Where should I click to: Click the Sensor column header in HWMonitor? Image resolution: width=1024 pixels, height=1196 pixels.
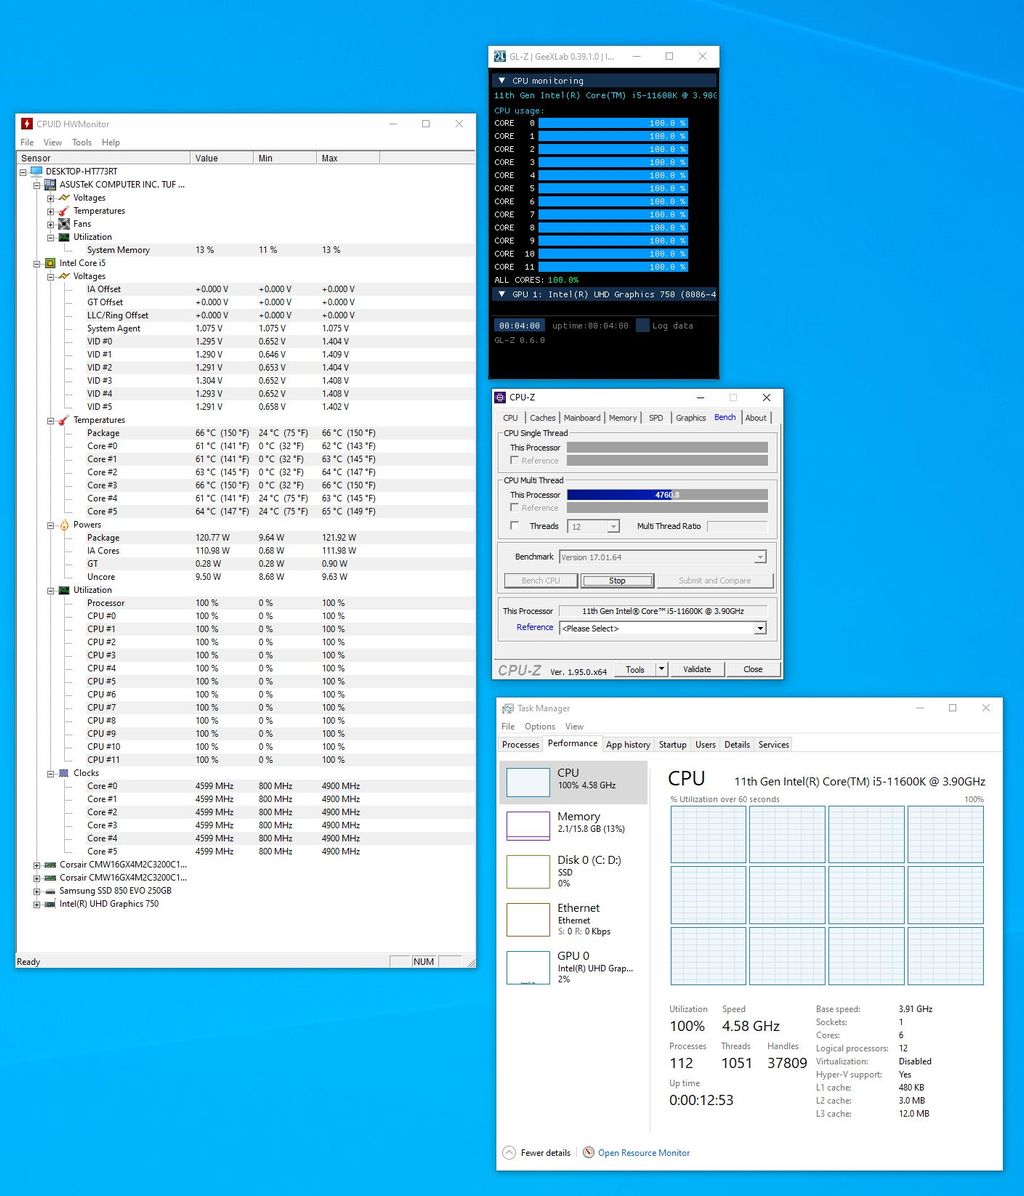pyautogui.click(x=103, y=158)
